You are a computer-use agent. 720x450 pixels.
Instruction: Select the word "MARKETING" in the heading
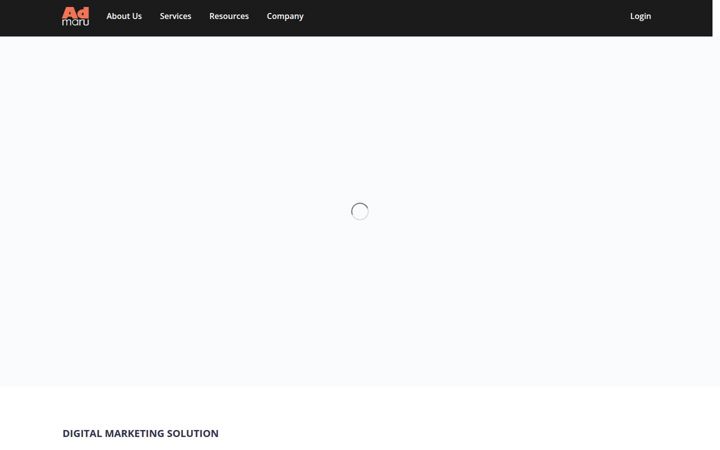pyautogui.click(x=134, y=433)
